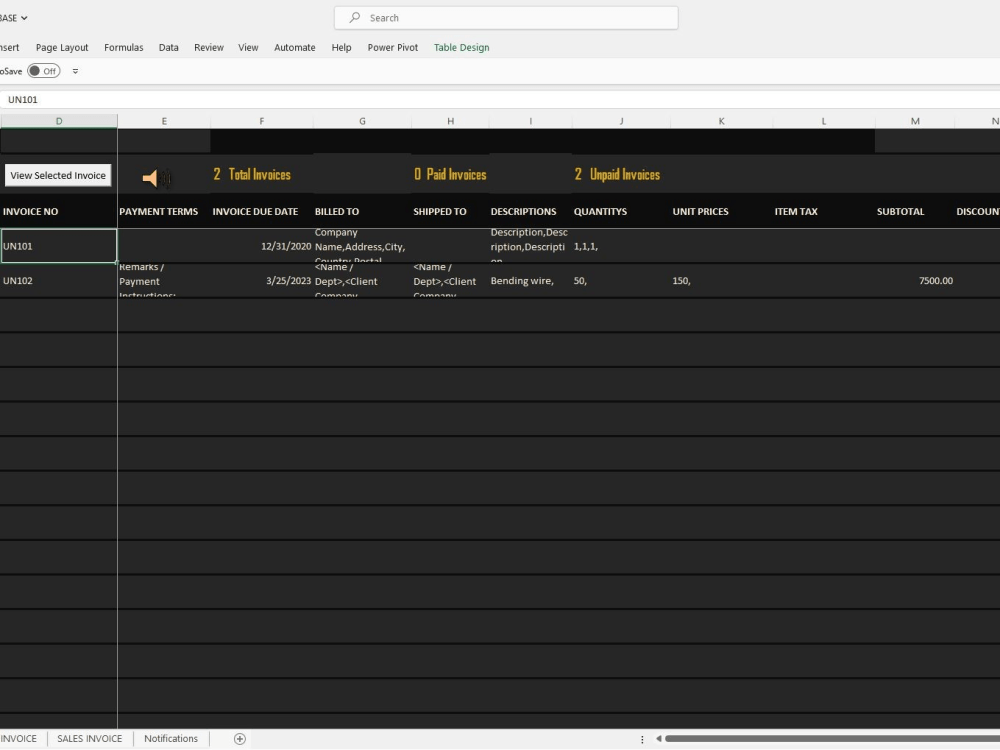Screen dimensions: 1000x750
Task: Select the cell containing invoice UN102
Action: tap(57, 281)
